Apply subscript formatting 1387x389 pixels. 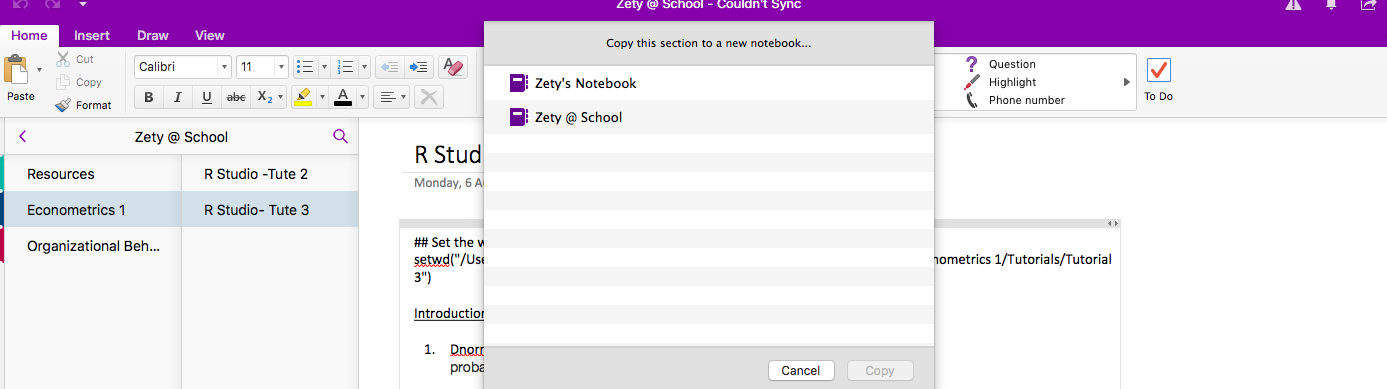264,97
